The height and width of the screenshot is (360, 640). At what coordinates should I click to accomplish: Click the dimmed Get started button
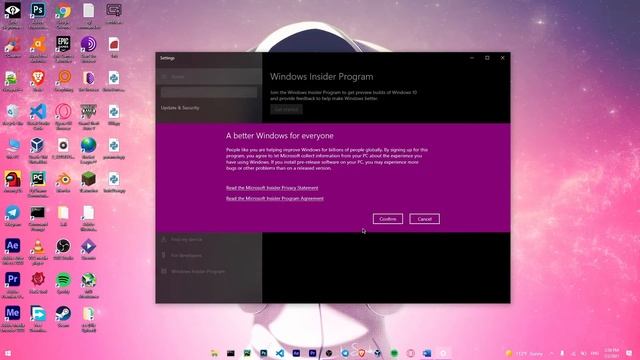coord(286,109)
